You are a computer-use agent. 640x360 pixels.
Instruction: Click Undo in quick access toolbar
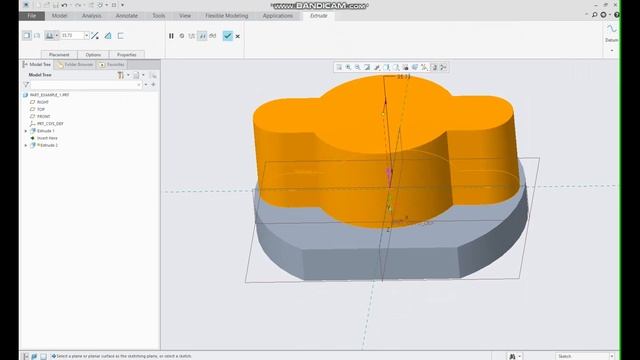64,5
